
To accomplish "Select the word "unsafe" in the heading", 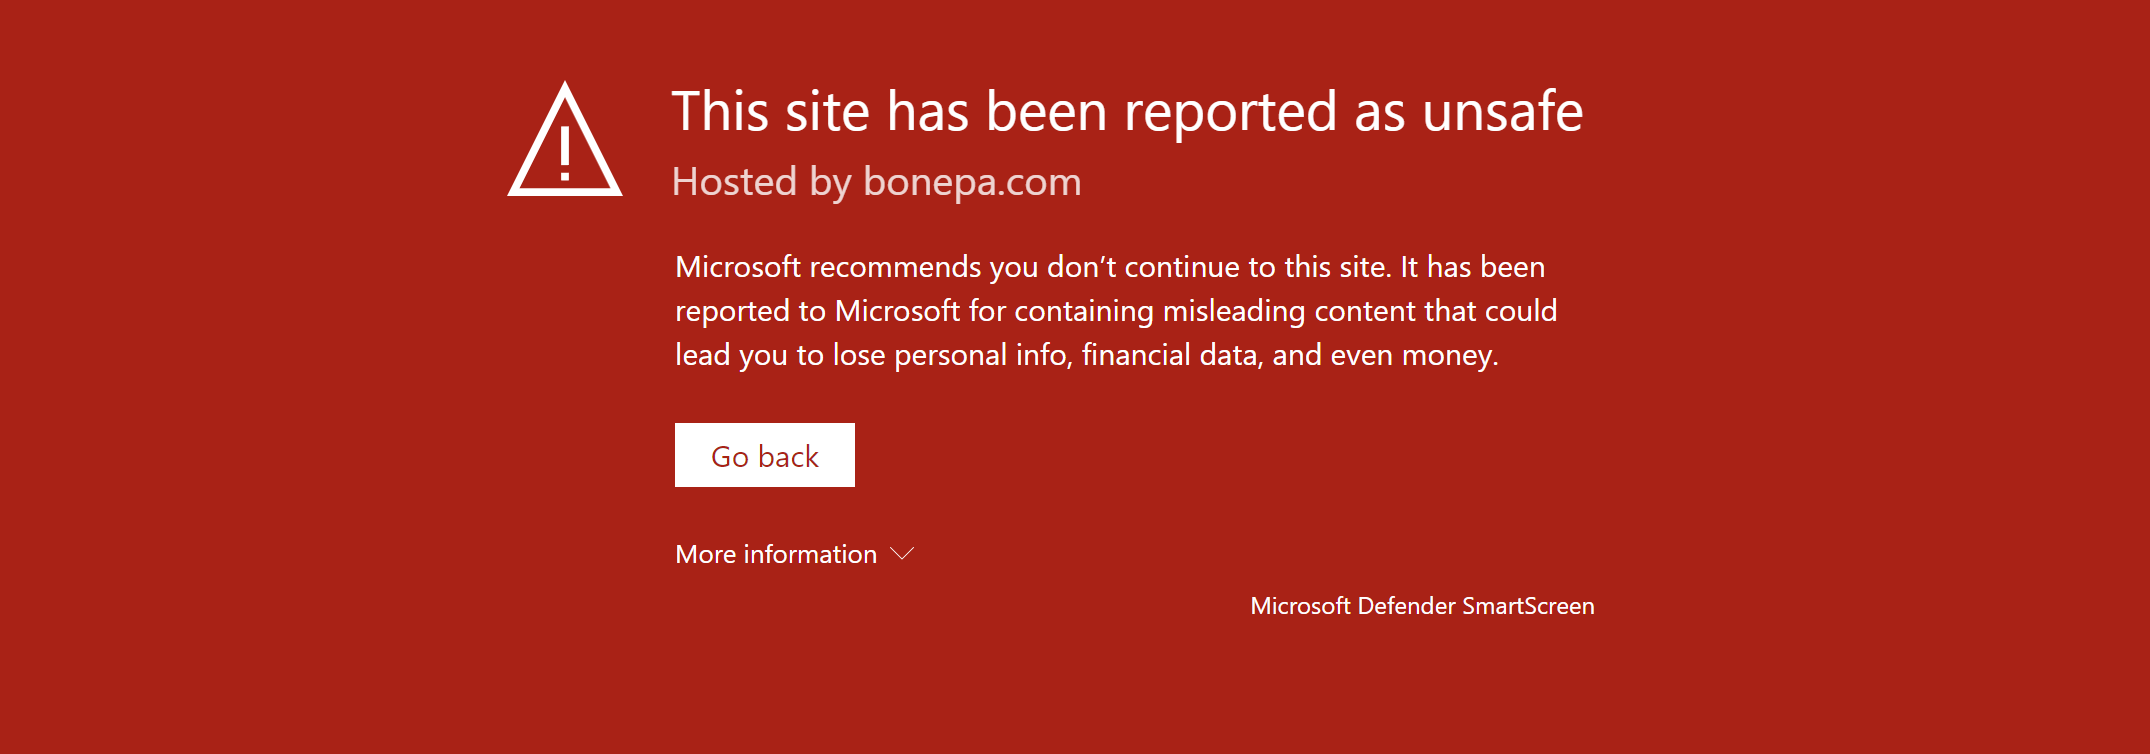I will click(x=1503, y=111).
